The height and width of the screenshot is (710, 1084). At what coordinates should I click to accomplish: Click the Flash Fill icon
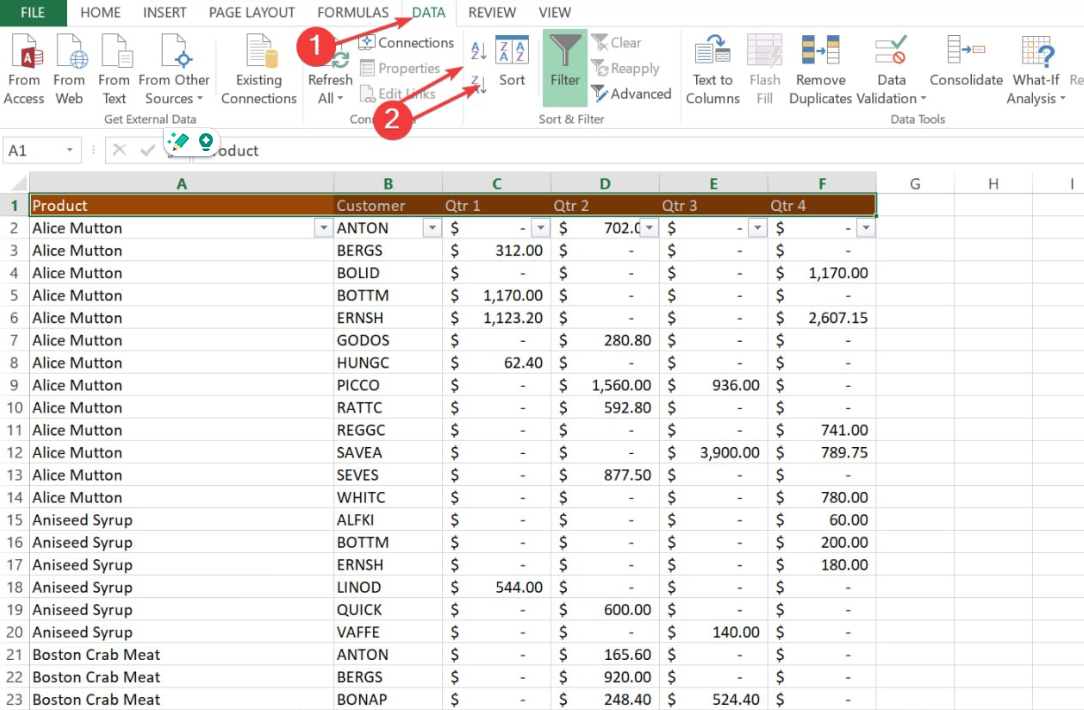point(764,67)
